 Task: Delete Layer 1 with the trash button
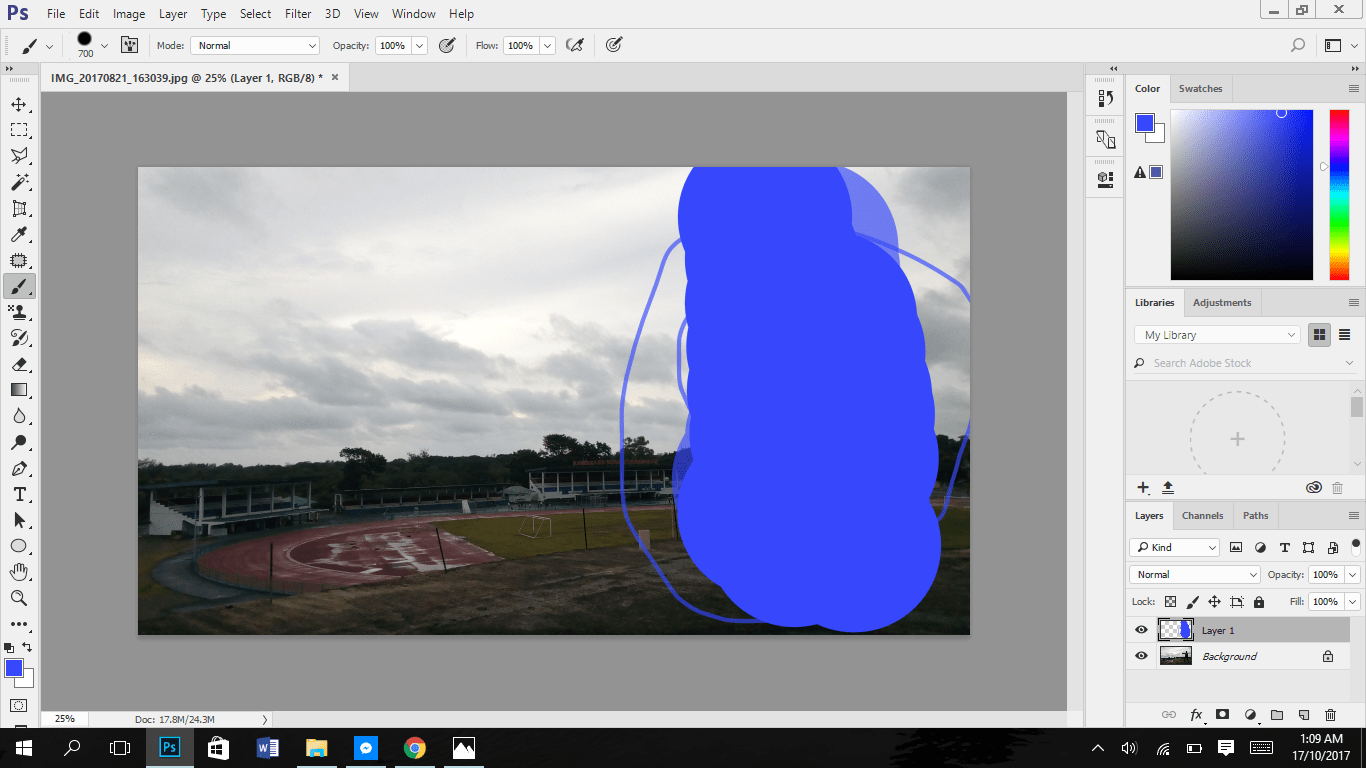point(1330,715)
